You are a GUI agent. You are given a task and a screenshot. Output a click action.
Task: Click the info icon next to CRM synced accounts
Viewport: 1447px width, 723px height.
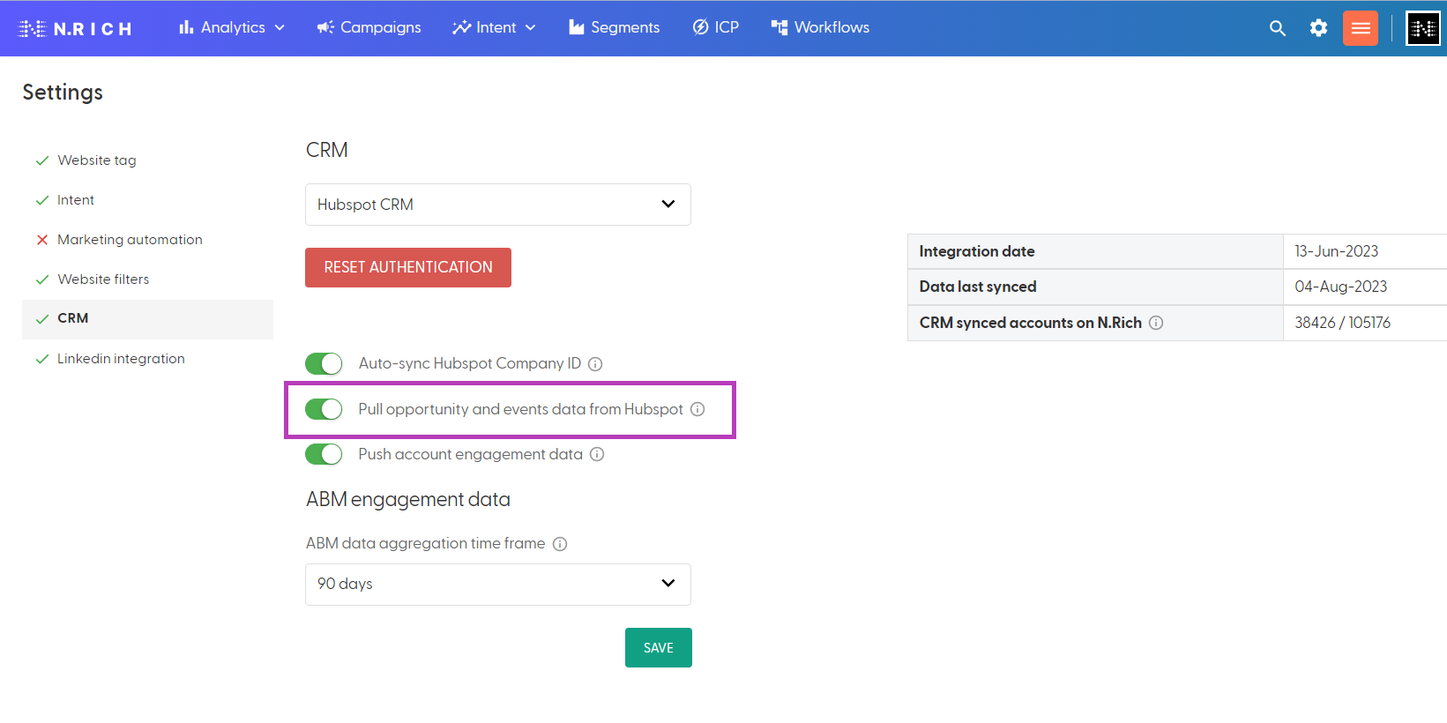click(1156, 322)
